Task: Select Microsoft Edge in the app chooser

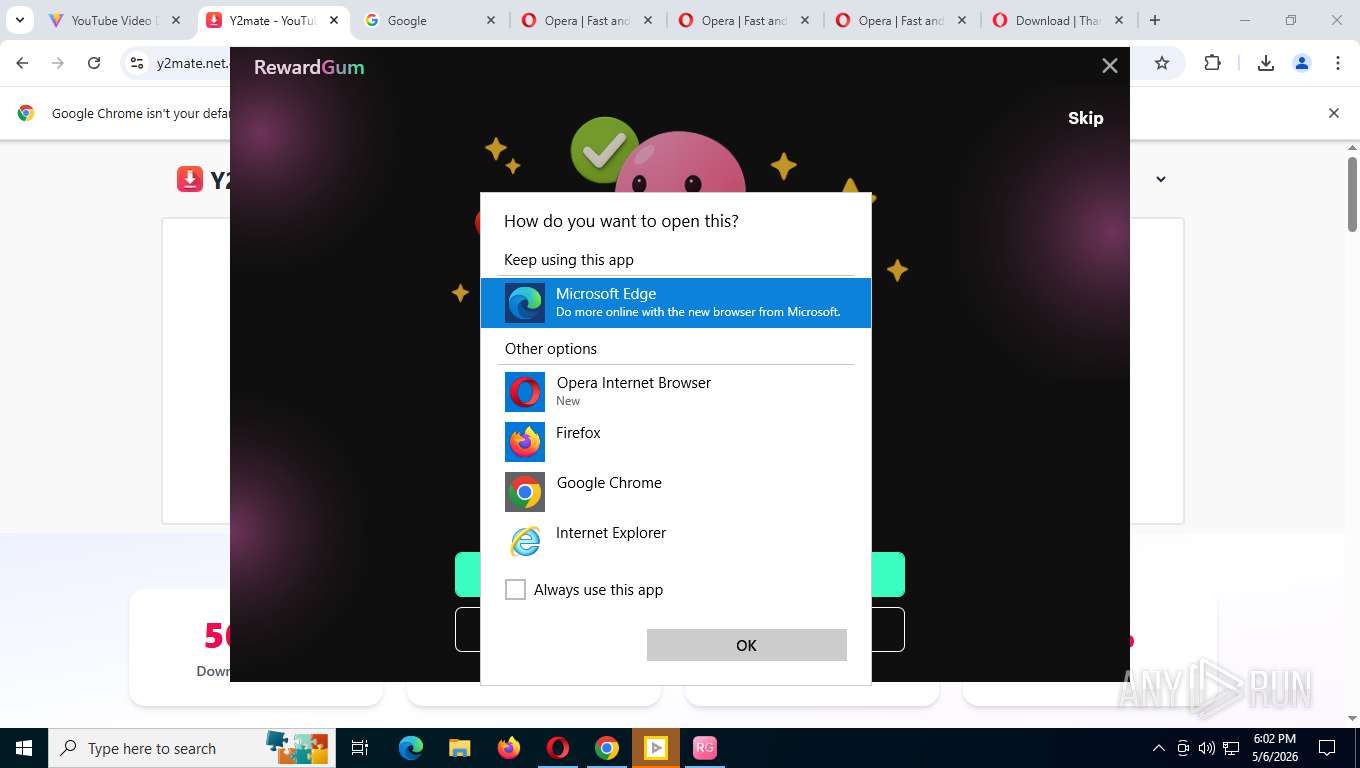Action: (676, 302)
